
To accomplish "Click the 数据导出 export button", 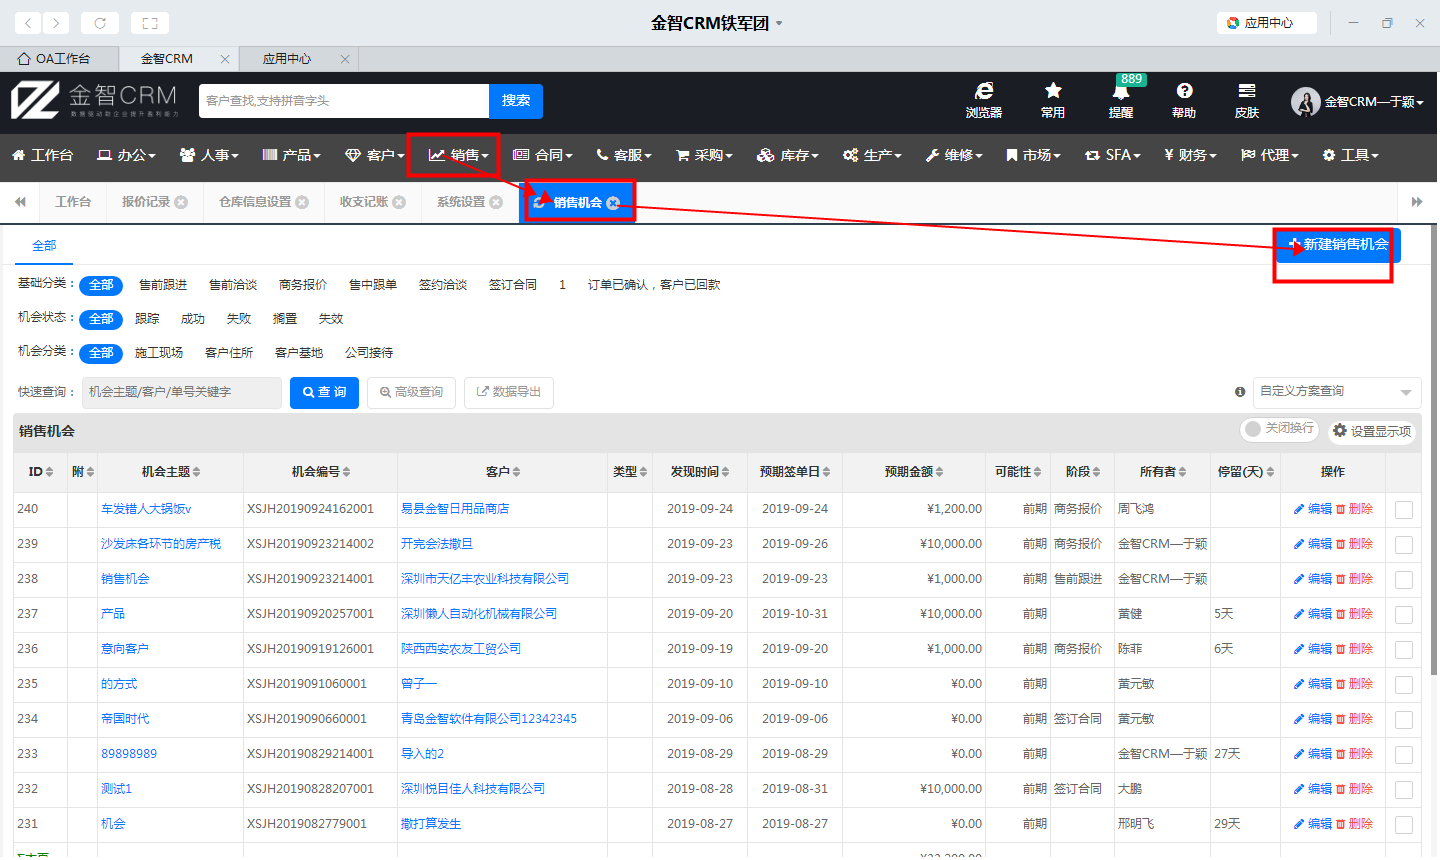I will coord(509,392).
